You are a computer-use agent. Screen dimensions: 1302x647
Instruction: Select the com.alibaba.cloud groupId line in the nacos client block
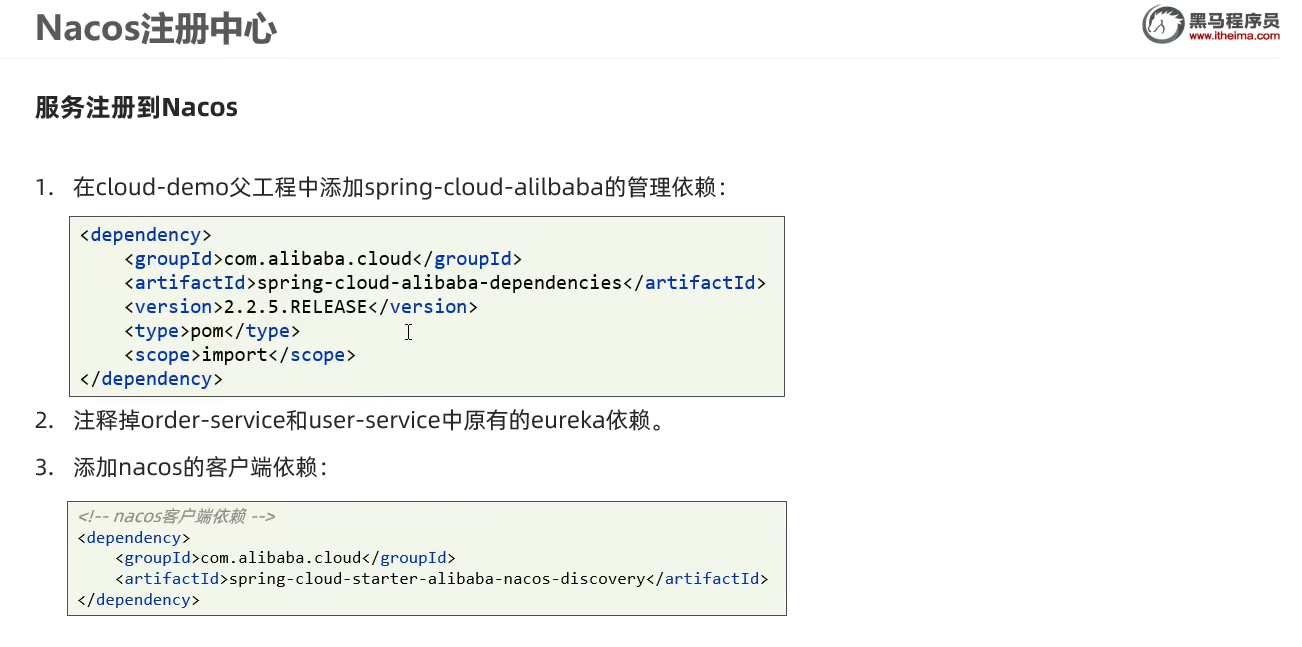coord(286,558)
